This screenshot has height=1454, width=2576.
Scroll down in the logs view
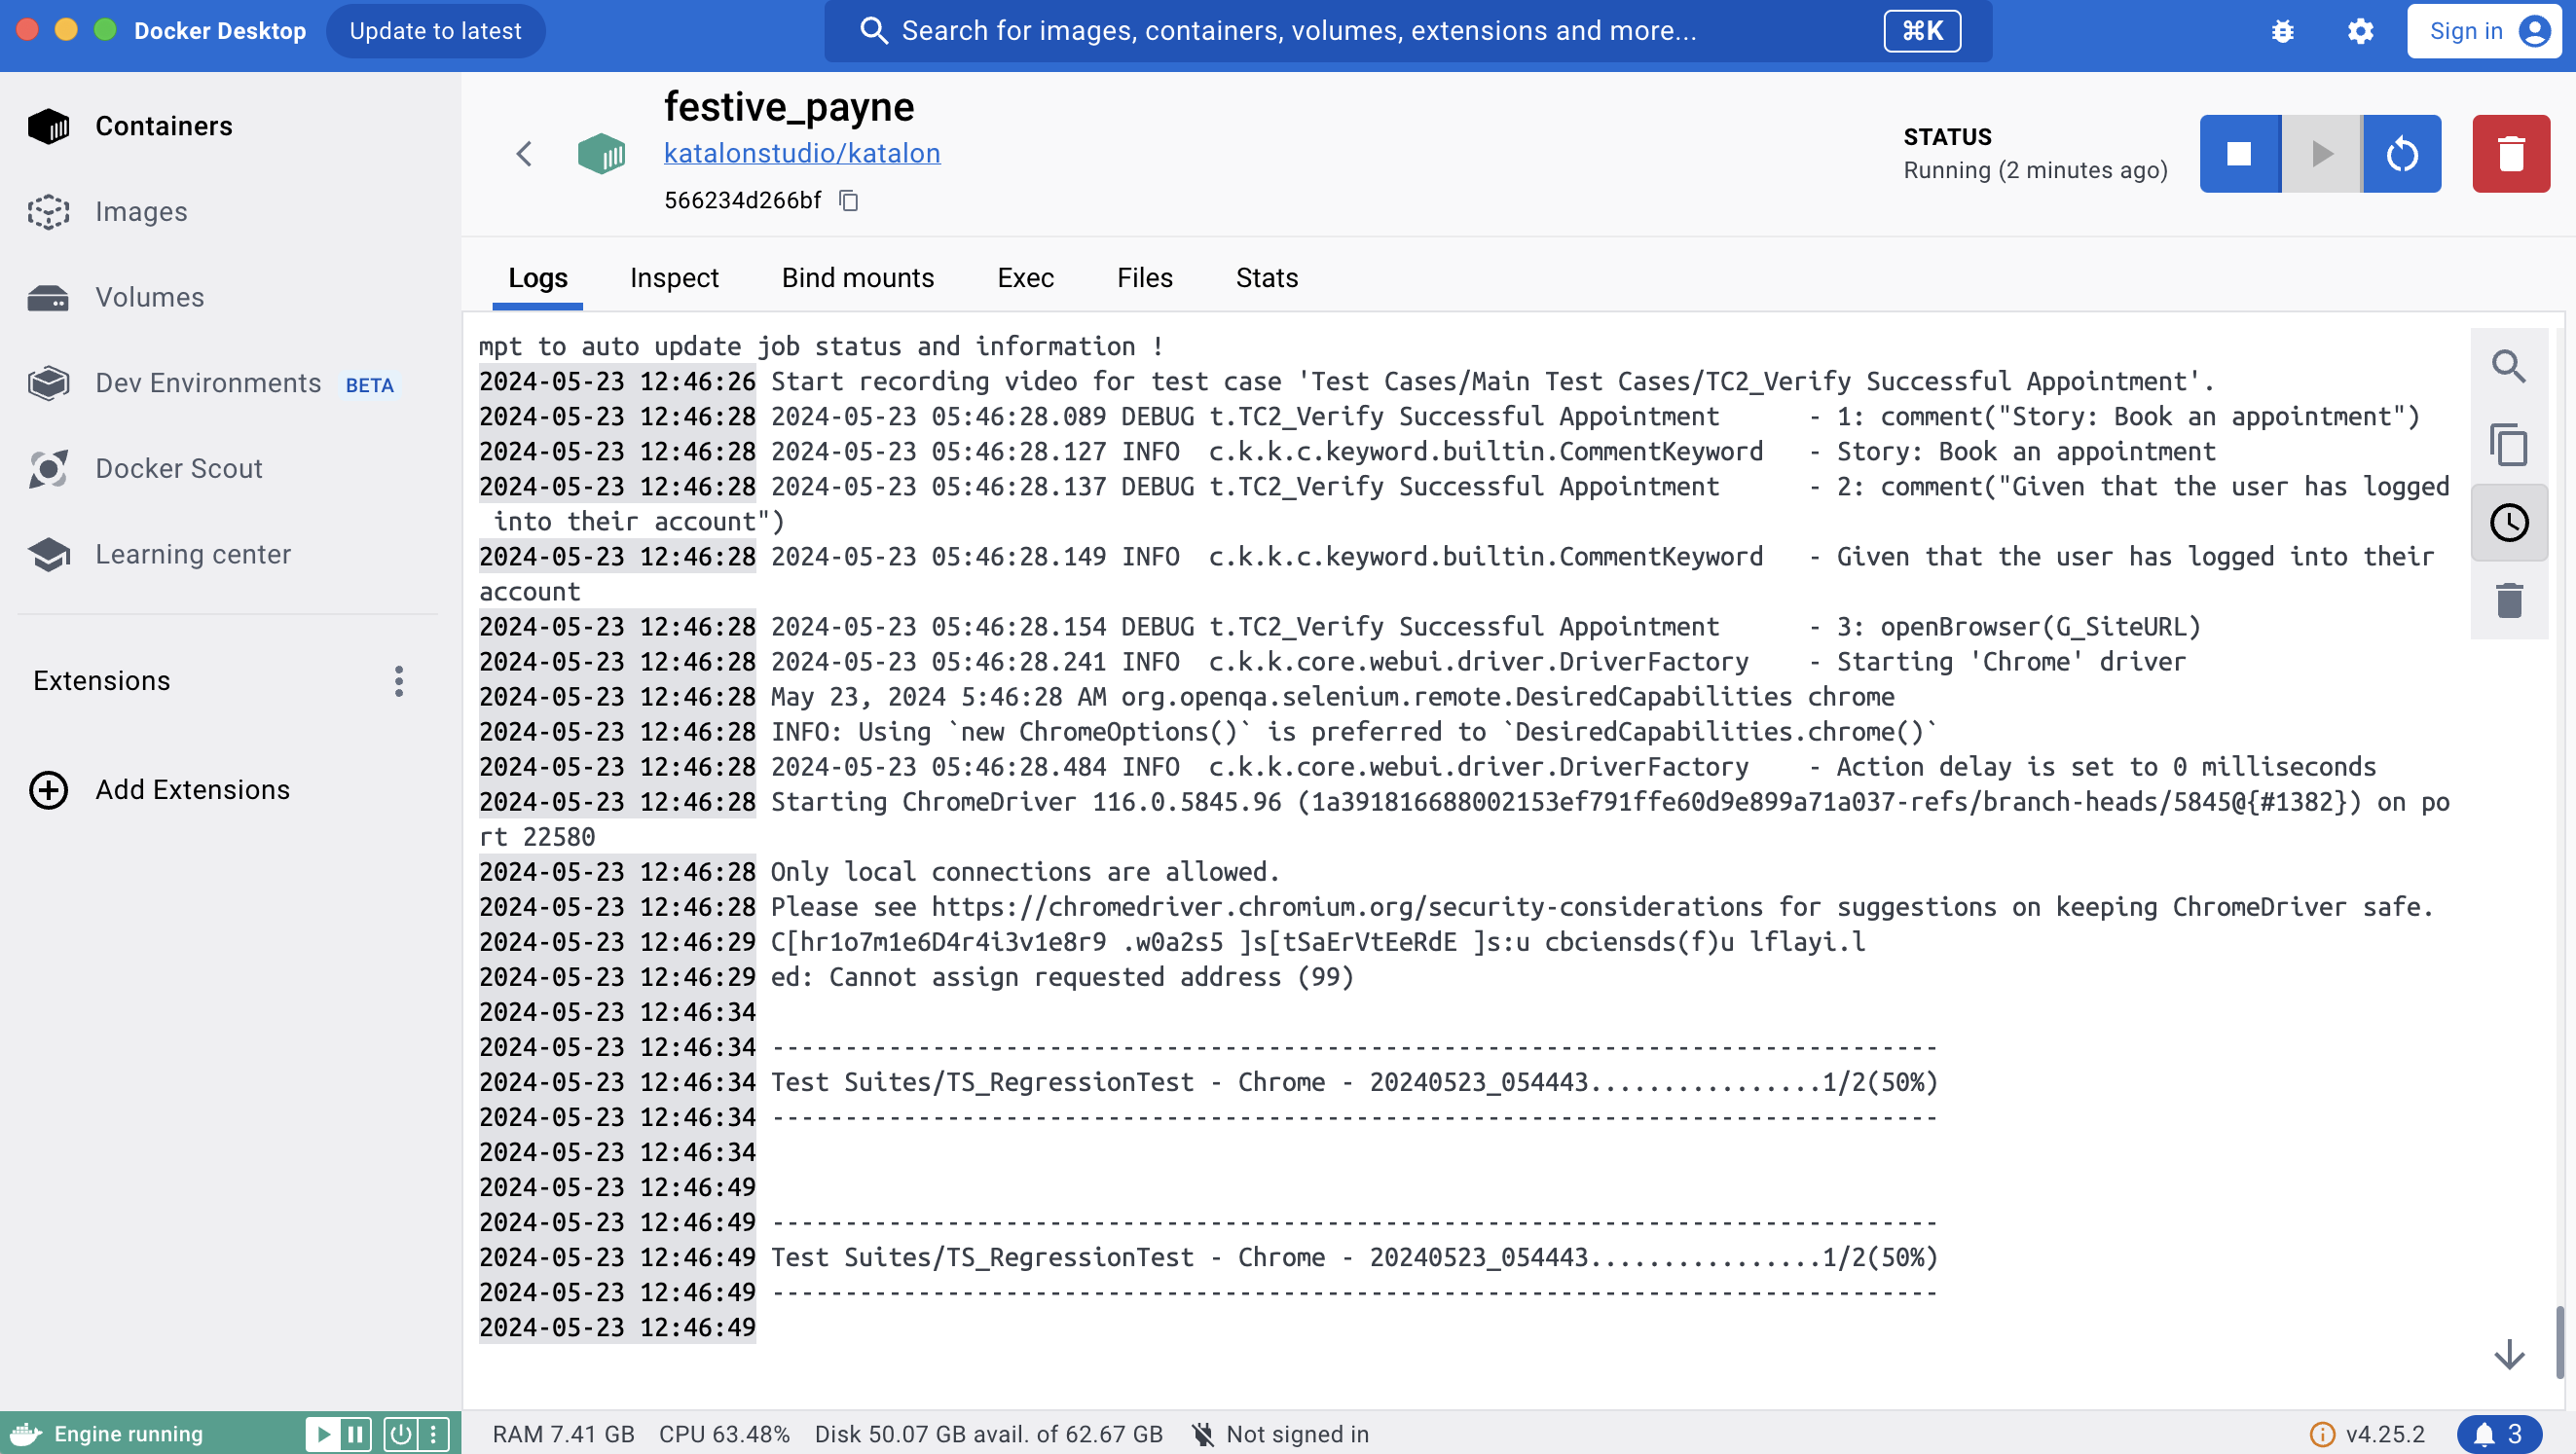click(2511, 1355)
